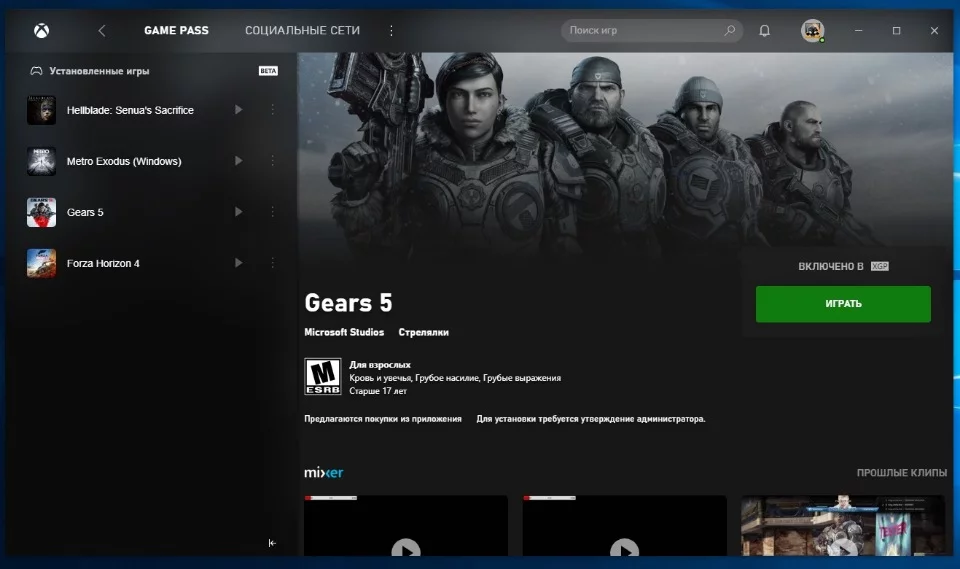Image resolution: width=960 pixels, height=569 pixels.
Task: Launch Forza Horizon 4 with its play arrow
Action: pyautogui.click(x=238, y=263)
